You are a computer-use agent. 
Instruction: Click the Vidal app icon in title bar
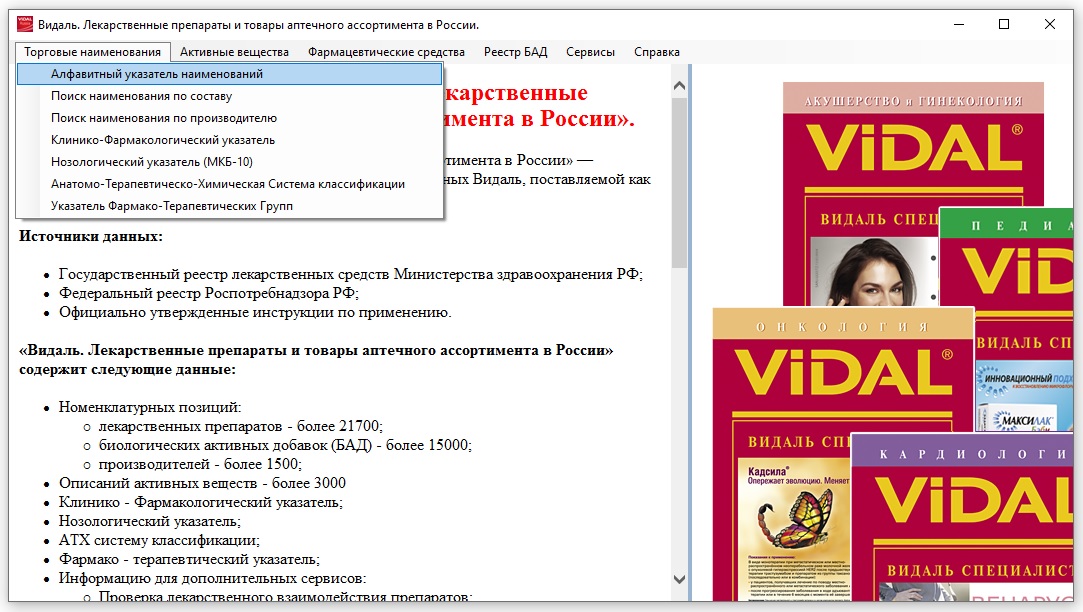pyautogui.click(x=24, y=24)
